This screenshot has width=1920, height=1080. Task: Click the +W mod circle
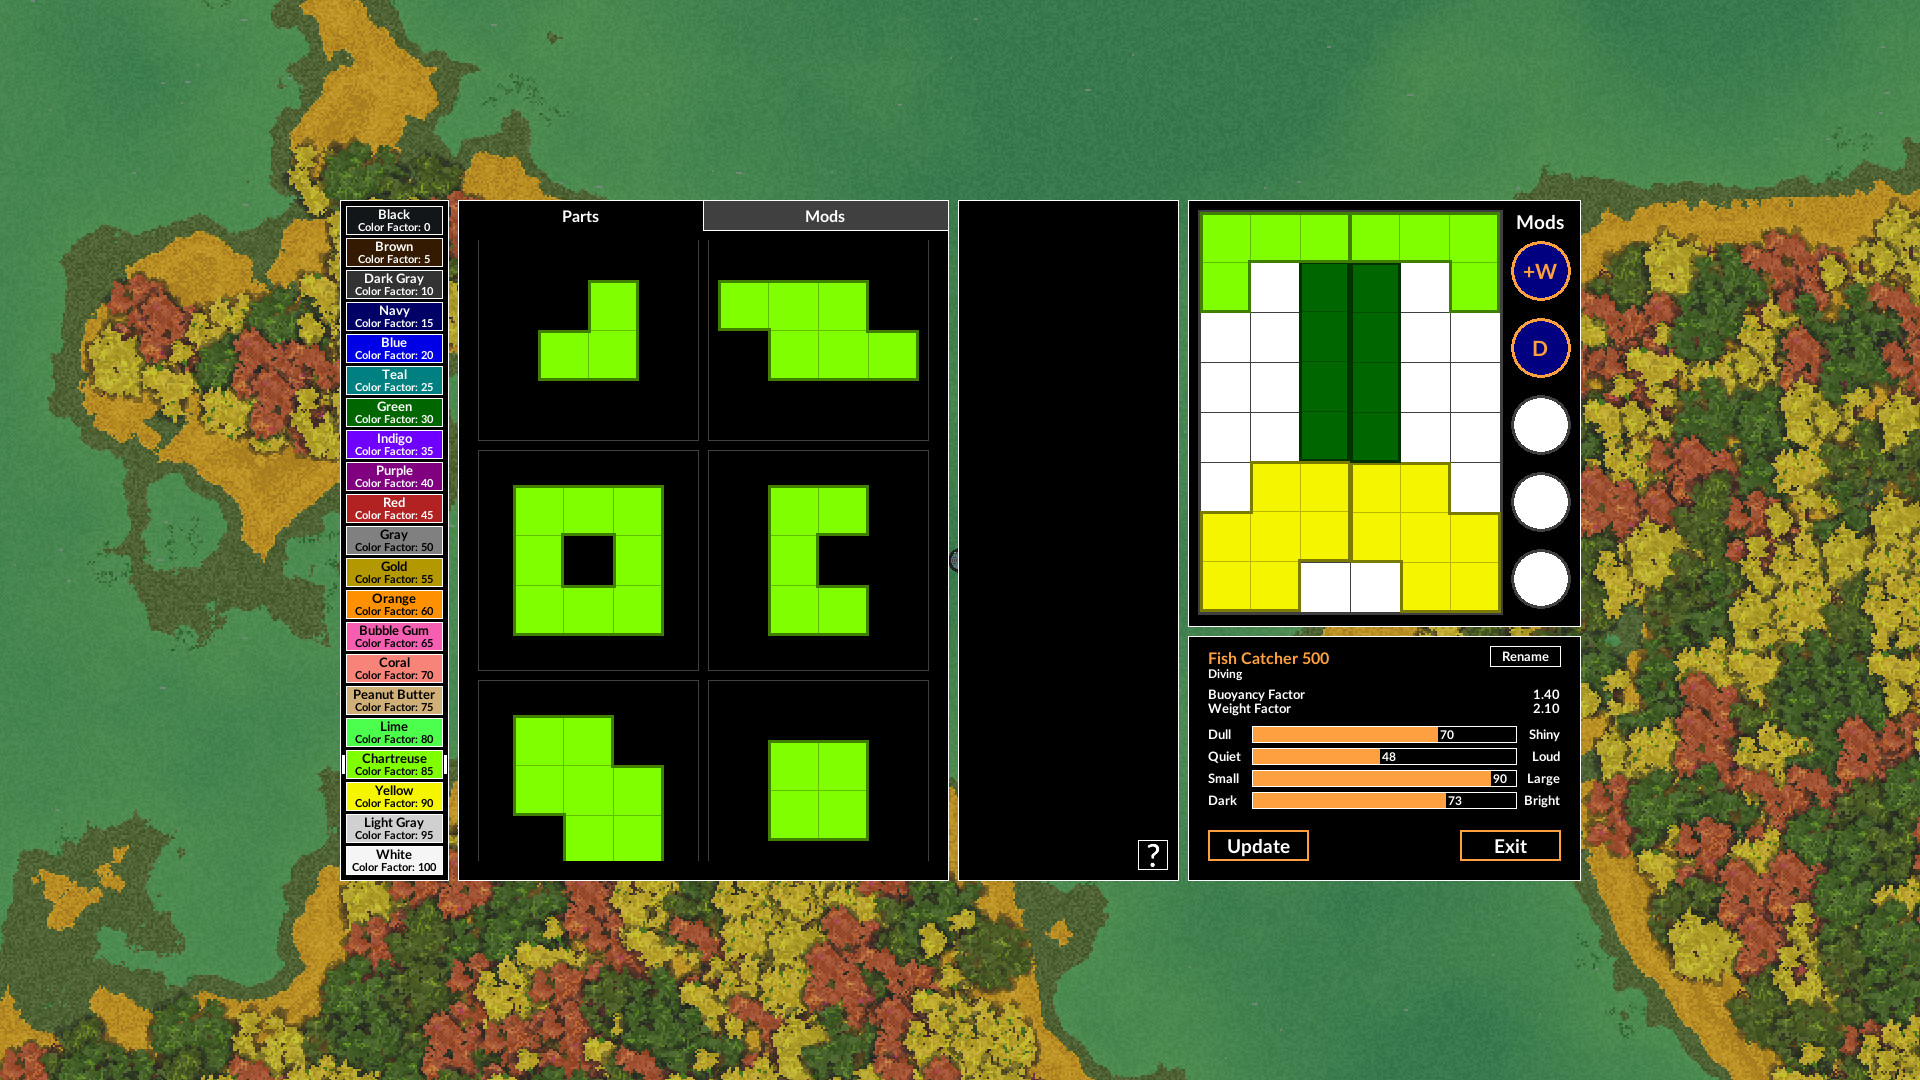[x=1540, y=271]
